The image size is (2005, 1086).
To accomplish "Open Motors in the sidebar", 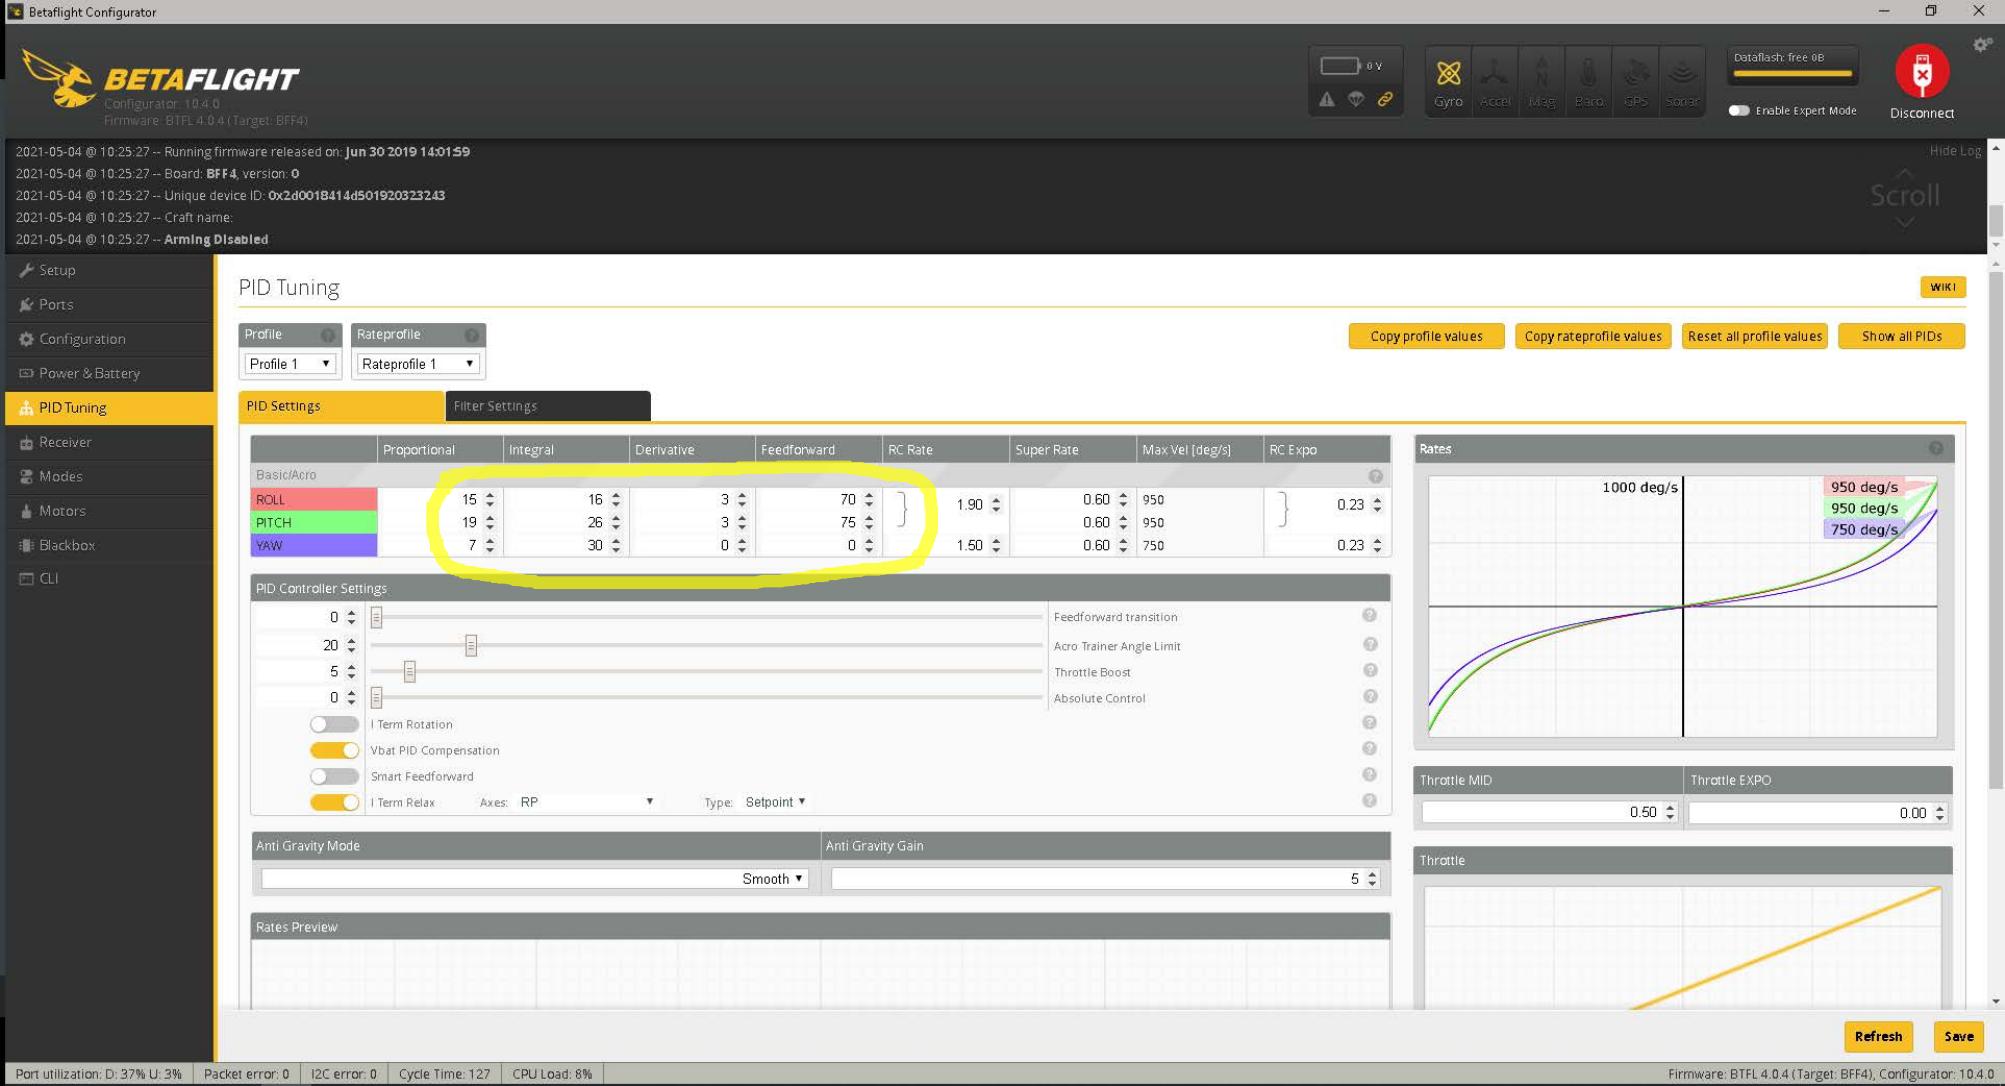I will (110, 511).
